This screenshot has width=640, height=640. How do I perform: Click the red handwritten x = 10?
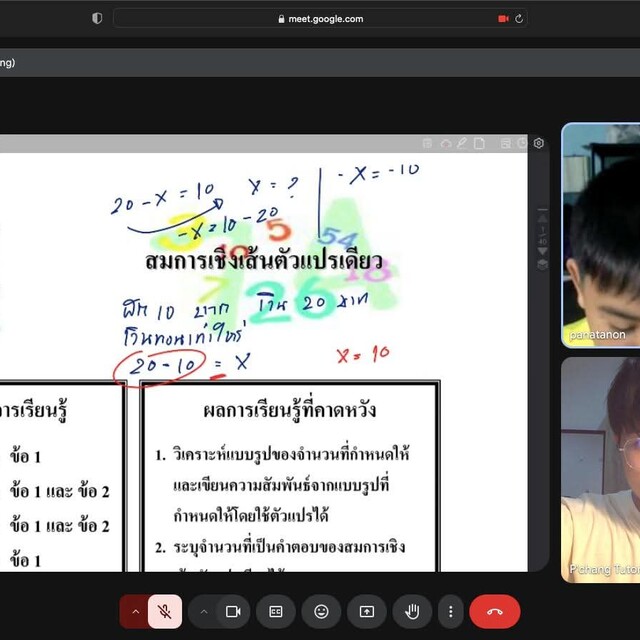363,354
